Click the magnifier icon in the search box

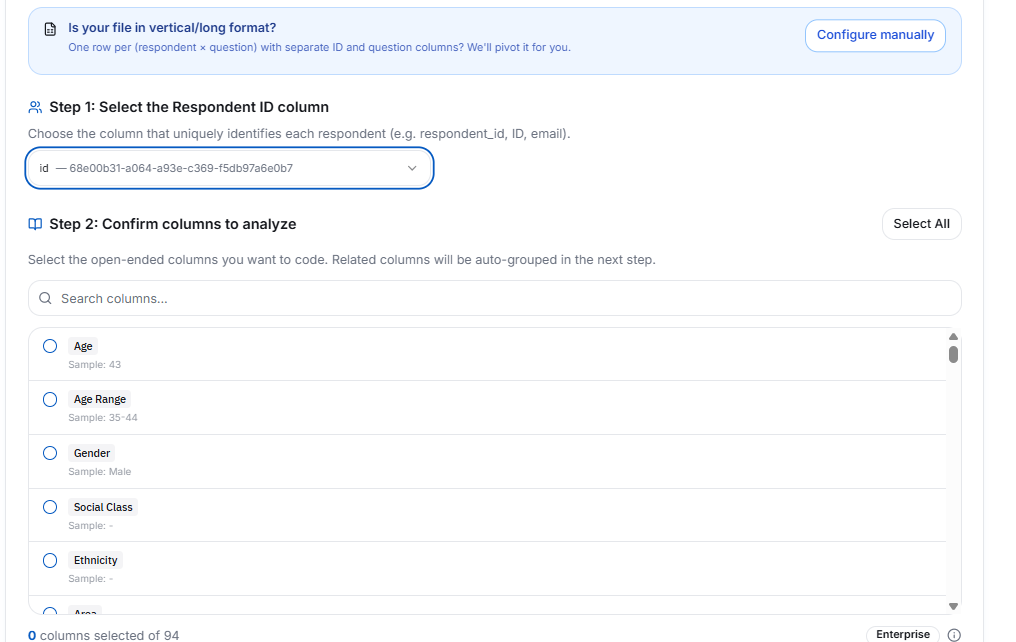(45, 298)
